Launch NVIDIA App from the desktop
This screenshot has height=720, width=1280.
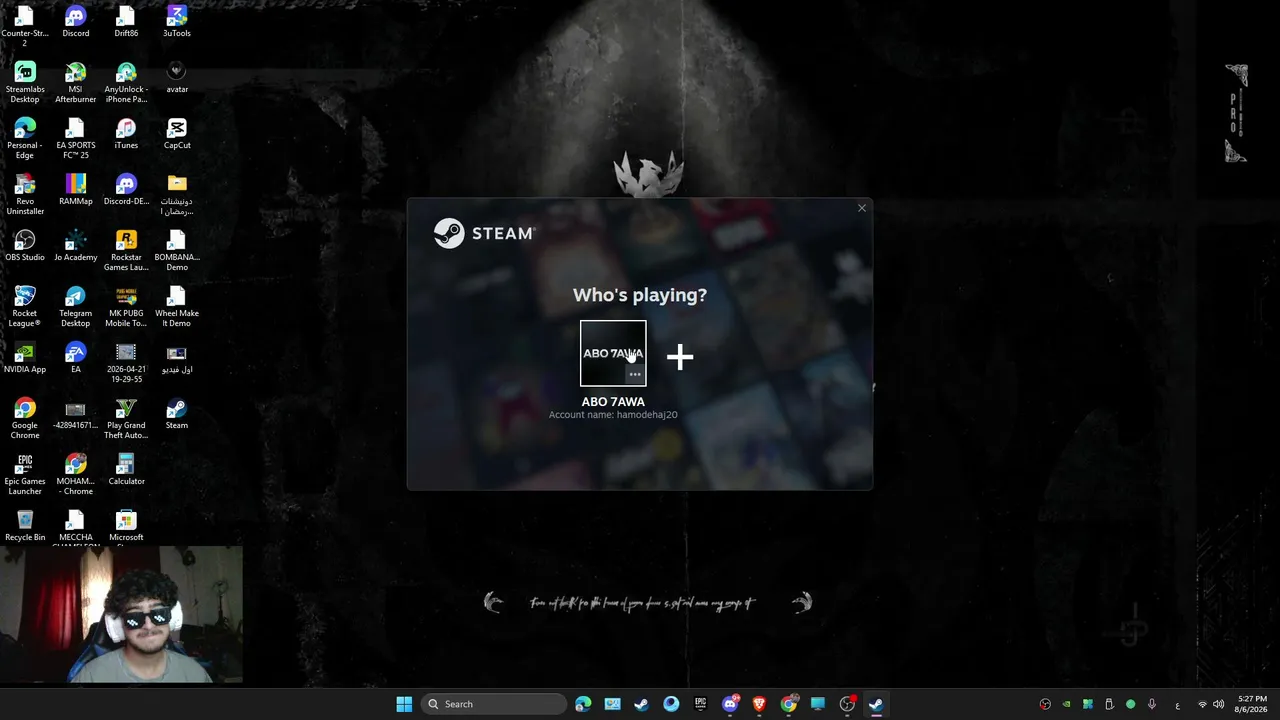point(25,358)
